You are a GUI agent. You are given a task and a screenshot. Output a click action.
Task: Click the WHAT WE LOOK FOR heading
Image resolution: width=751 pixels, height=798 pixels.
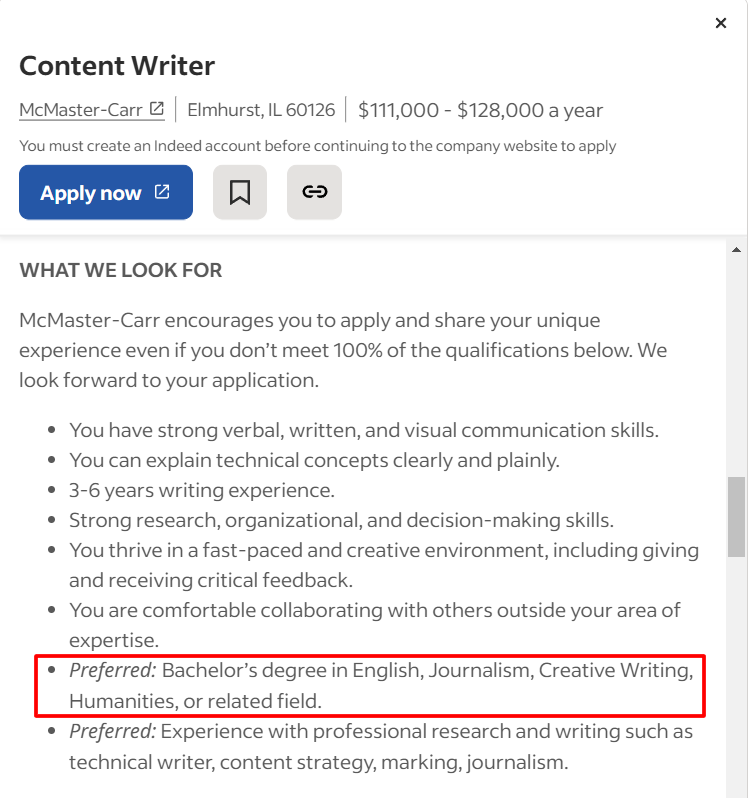121,271
